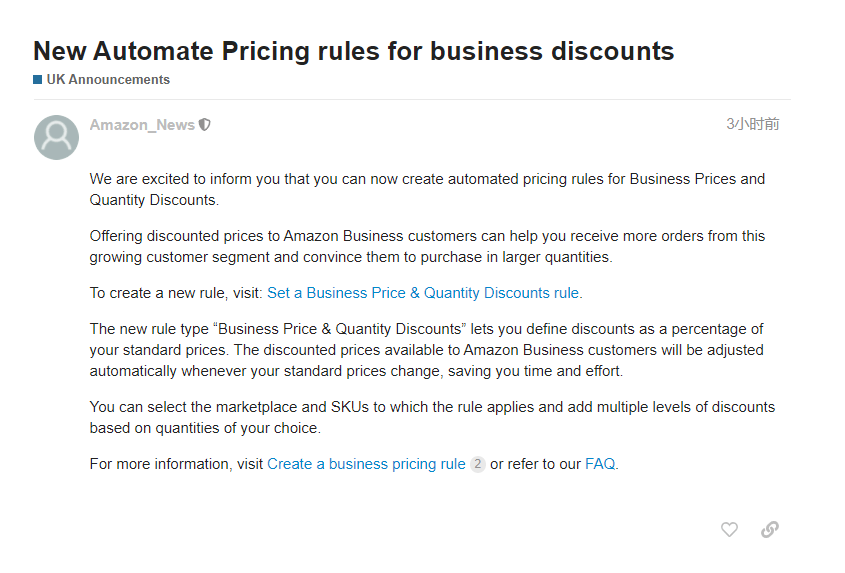The height and width of the screenshot is (573, 845).
Task: Click the text "For more information, visit"
Action: tap(176, 464)
